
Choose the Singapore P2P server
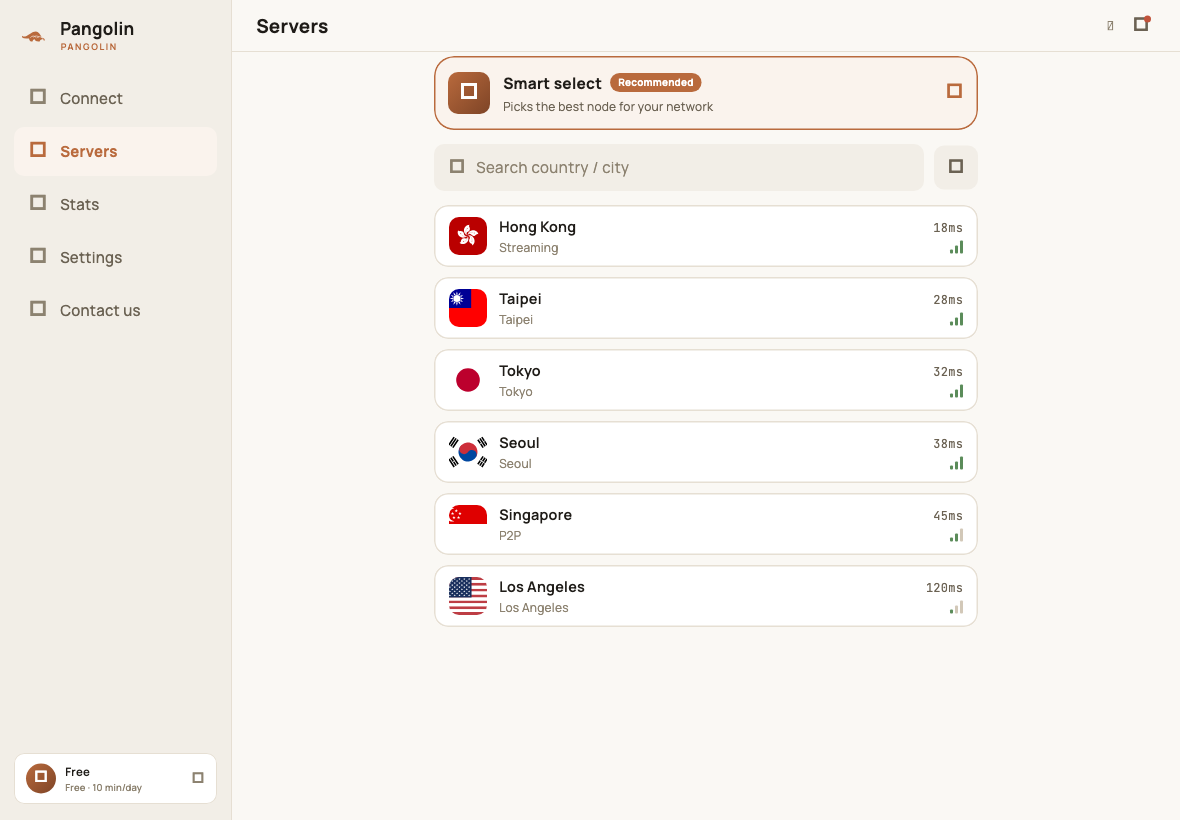click(706, 524)
